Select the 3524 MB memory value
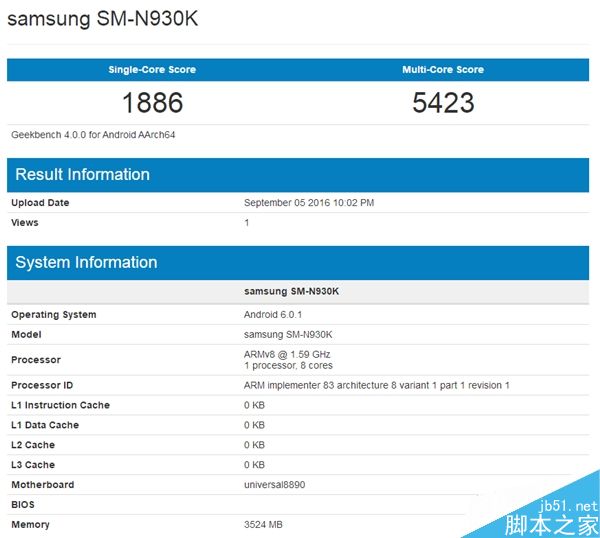The height and width of the screenshot is (538, 600). pyautogui.click(x=263, y=525)
